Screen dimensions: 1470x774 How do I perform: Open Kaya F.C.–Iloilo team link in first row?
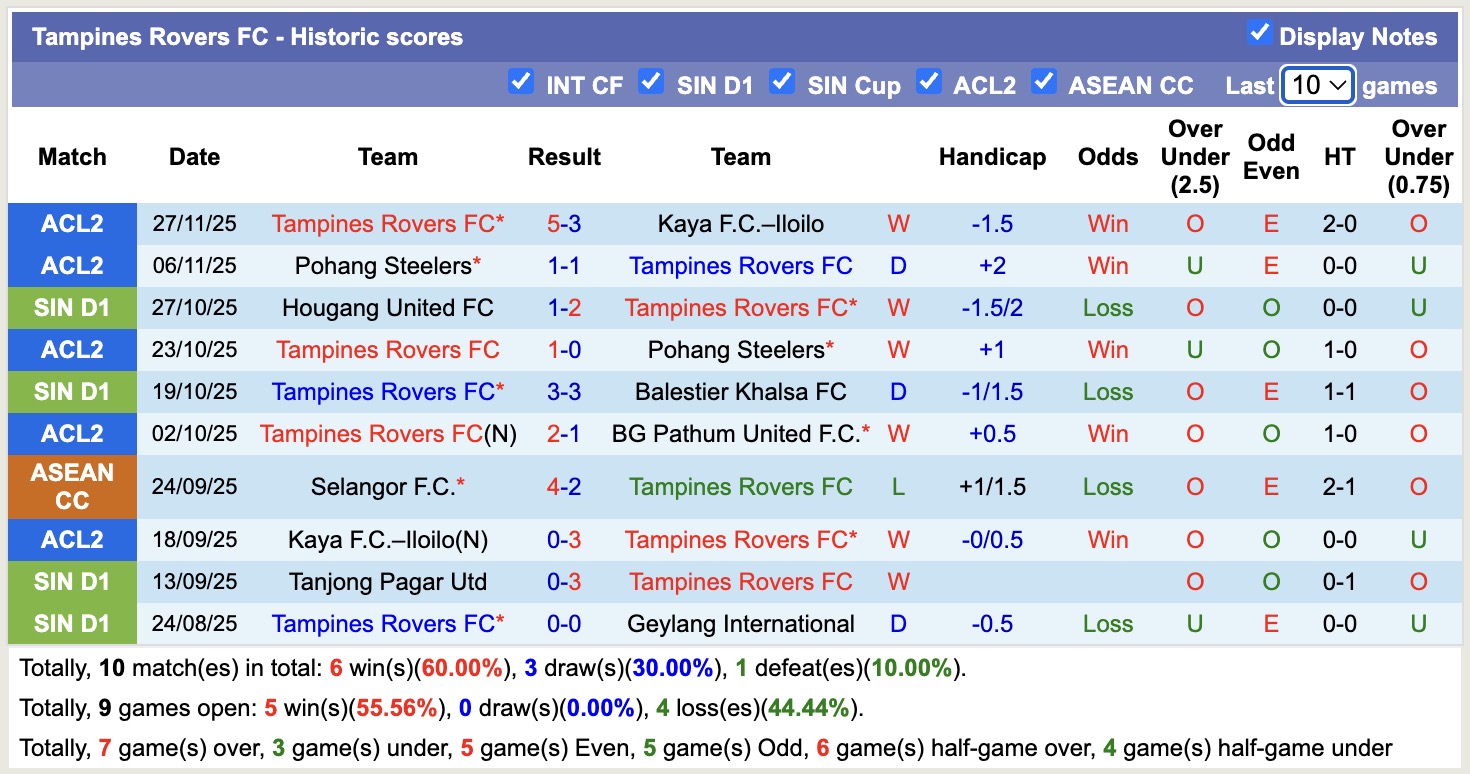pyautogui.click(x=740, y=224)
